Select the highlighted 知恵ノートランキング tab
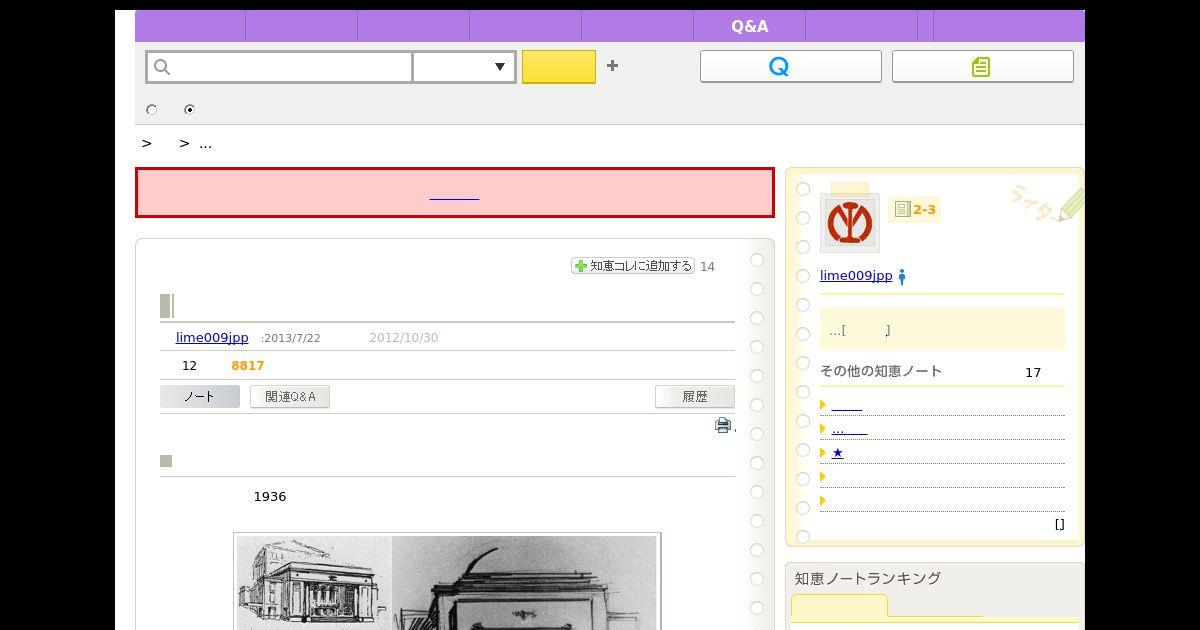Image resolution: width=1200 pixels, height=630 pixels. coord(839,607)
